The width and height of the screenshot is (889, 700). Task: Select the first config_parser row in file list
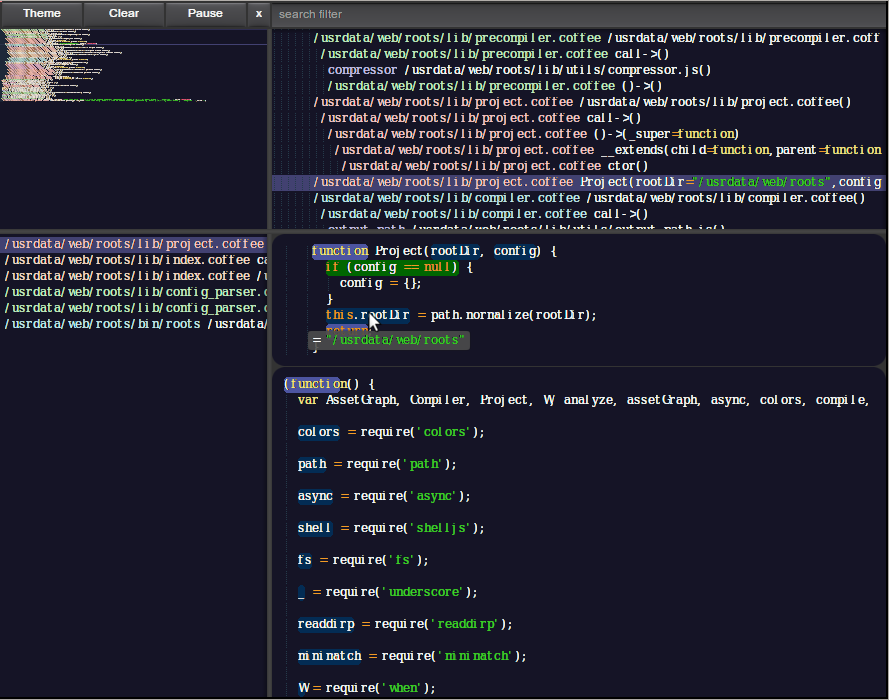point(134,292)
